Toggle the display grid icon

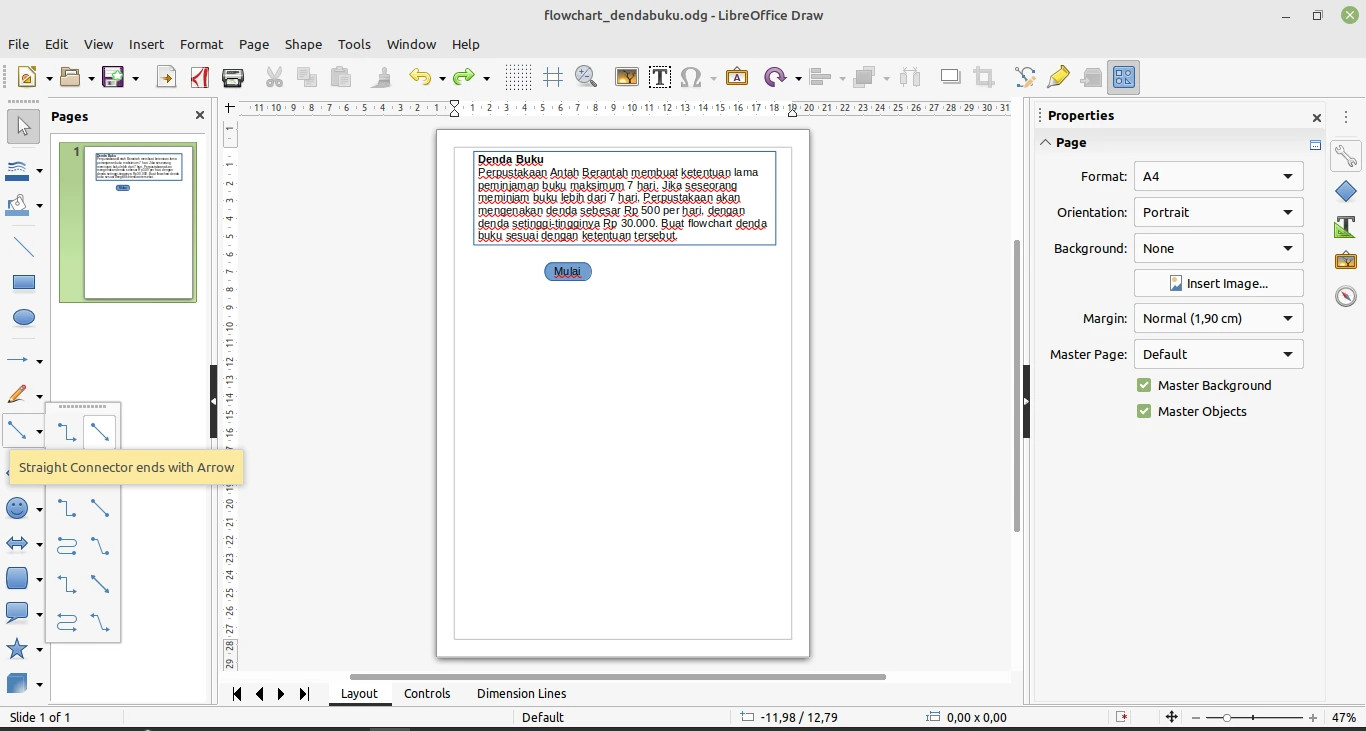[518, 77]
